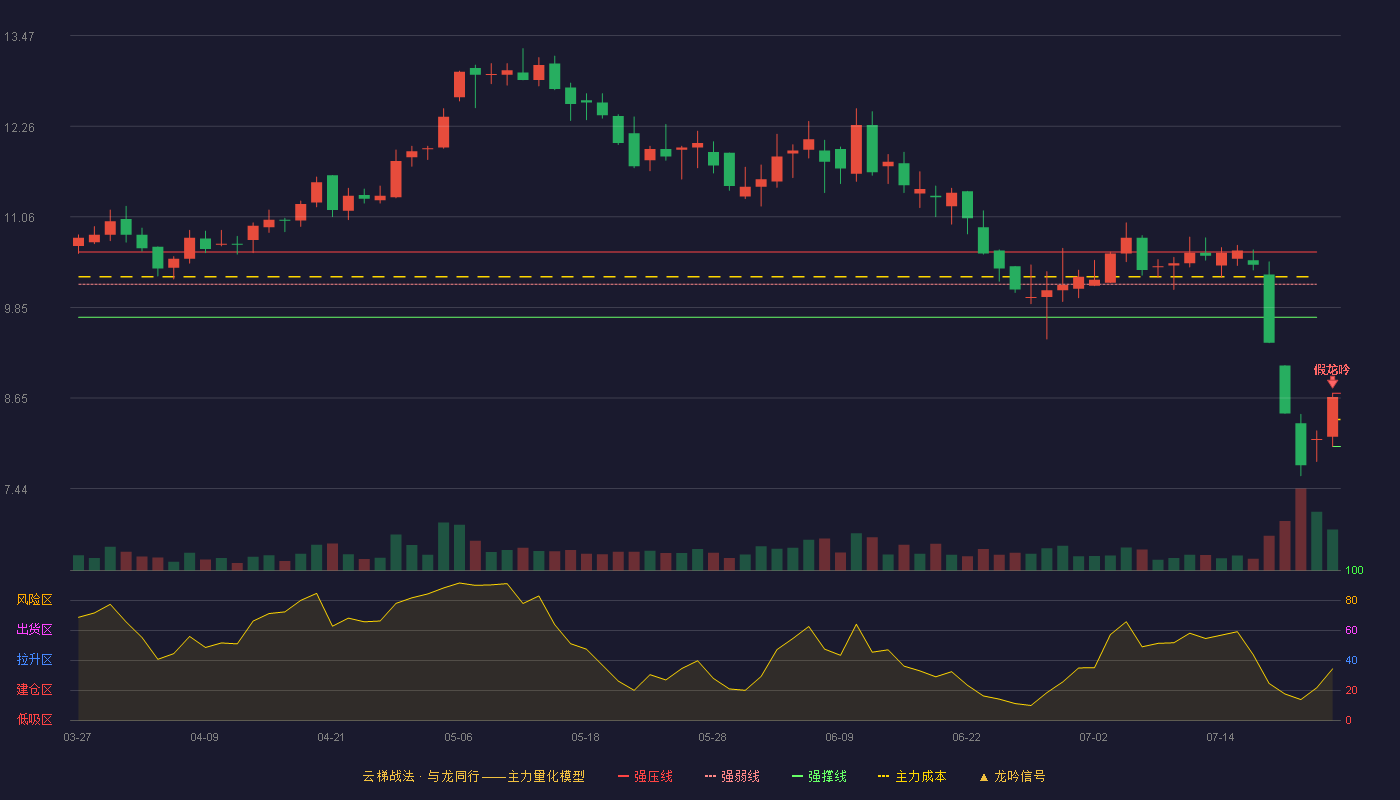Click the 06-09 date label
The width and height of the screenshot is (1400, 800).
click(x=839, y=737)
